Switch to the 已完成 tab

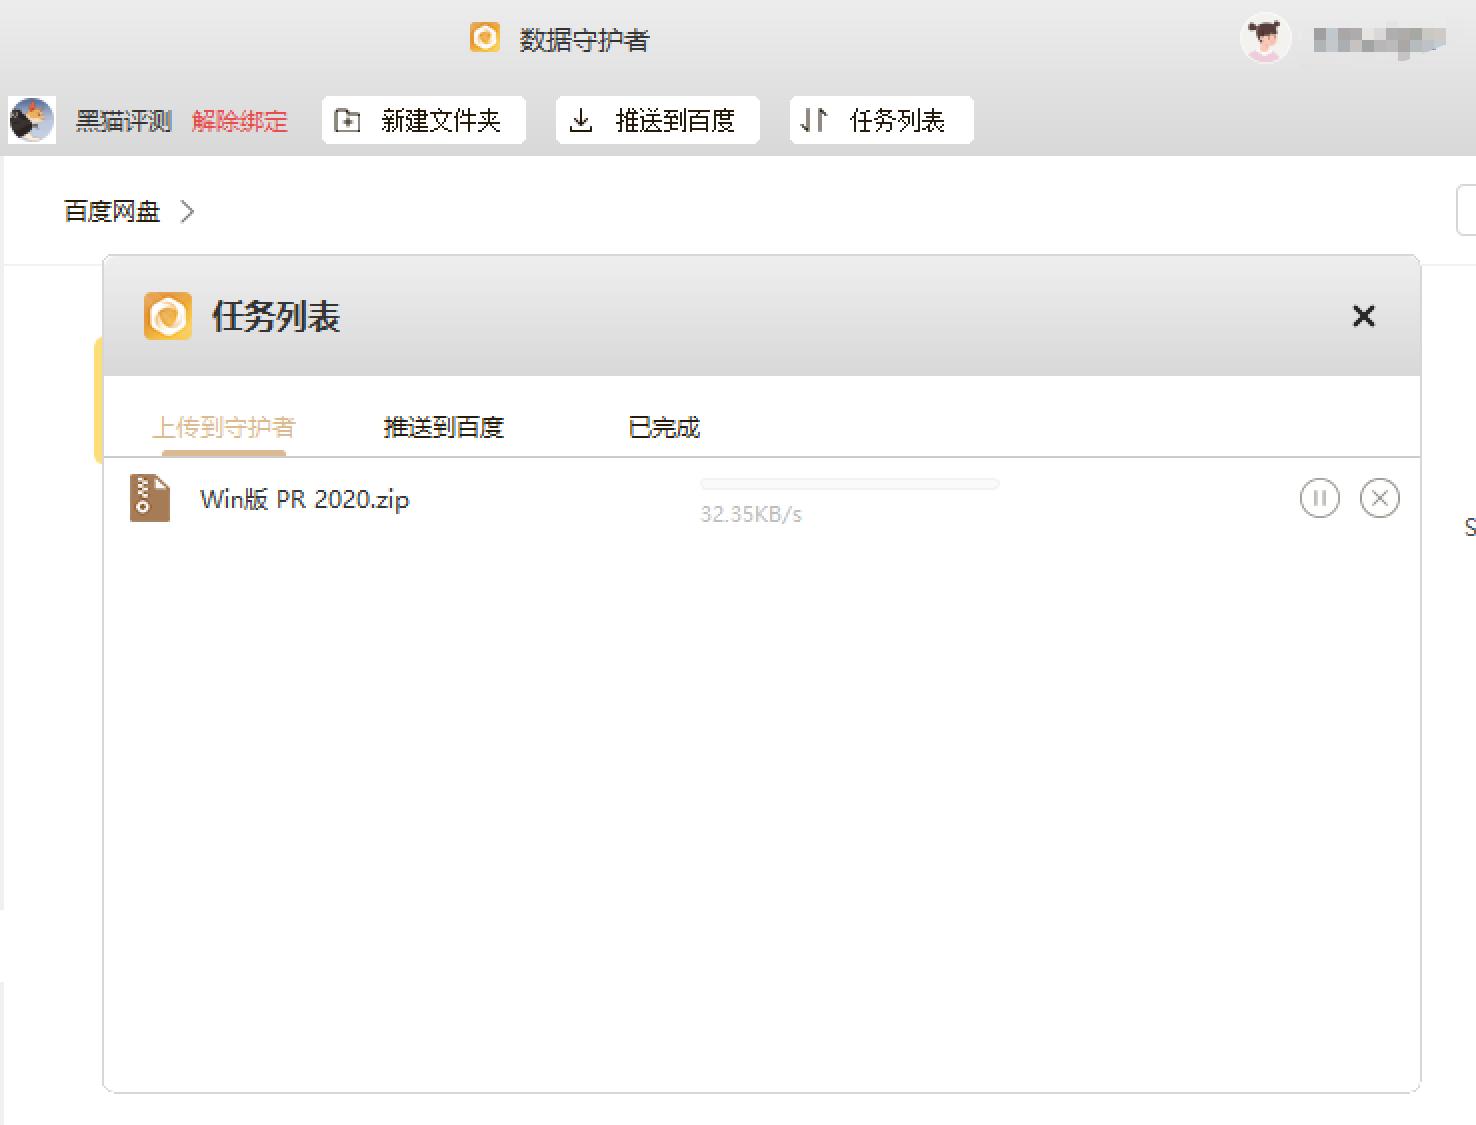[663, 427]
